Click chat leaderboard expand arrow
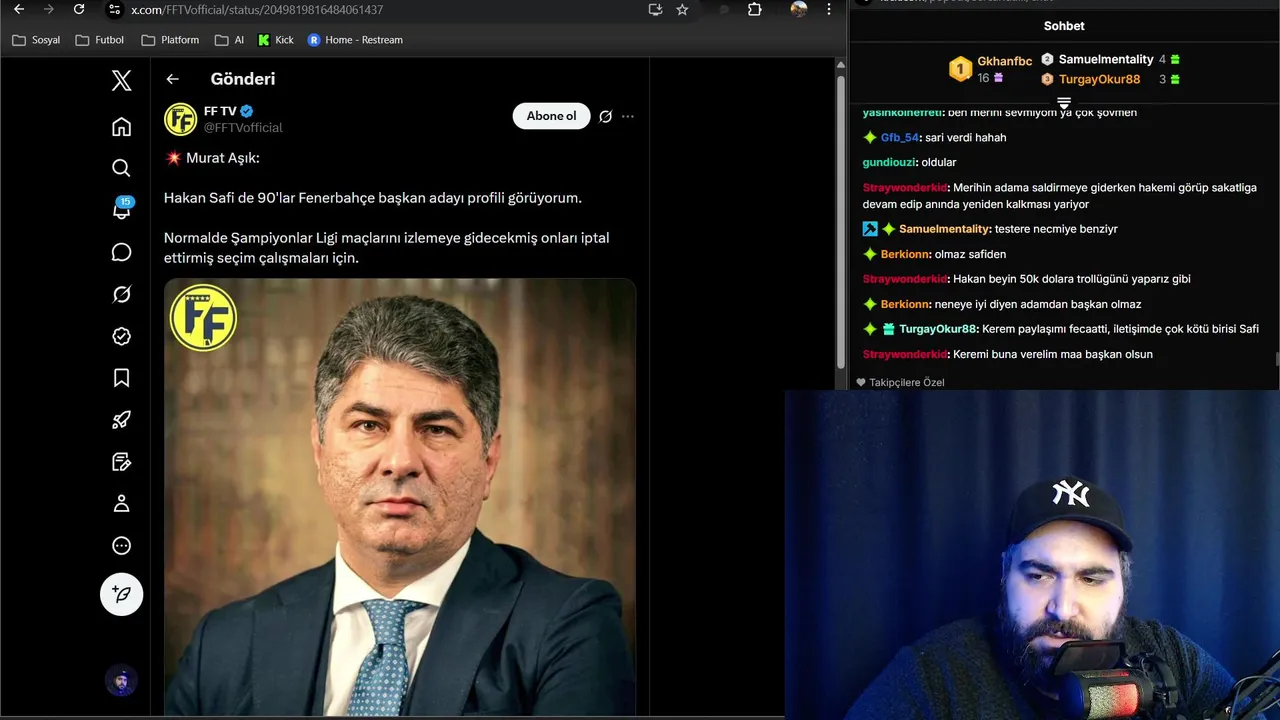The height and width of the screenshot is (720, 1280). [x=1064, y=103]
